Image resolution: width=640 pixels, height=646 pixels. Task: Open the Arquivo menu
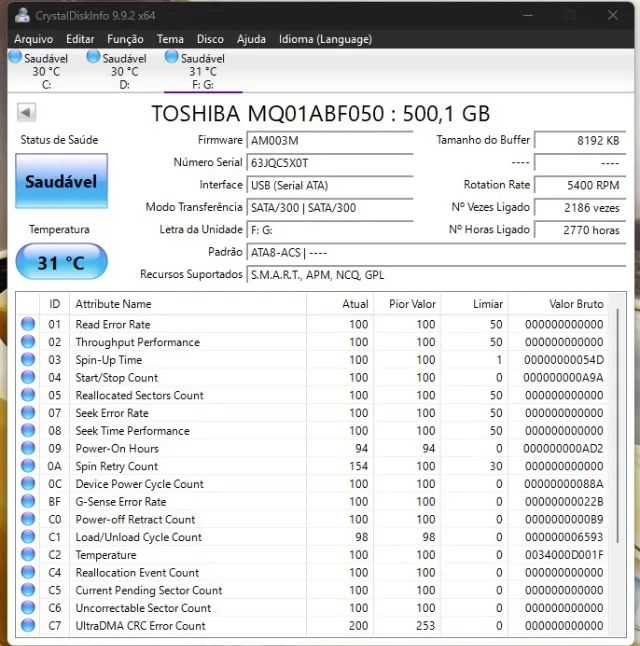point(33,39)
